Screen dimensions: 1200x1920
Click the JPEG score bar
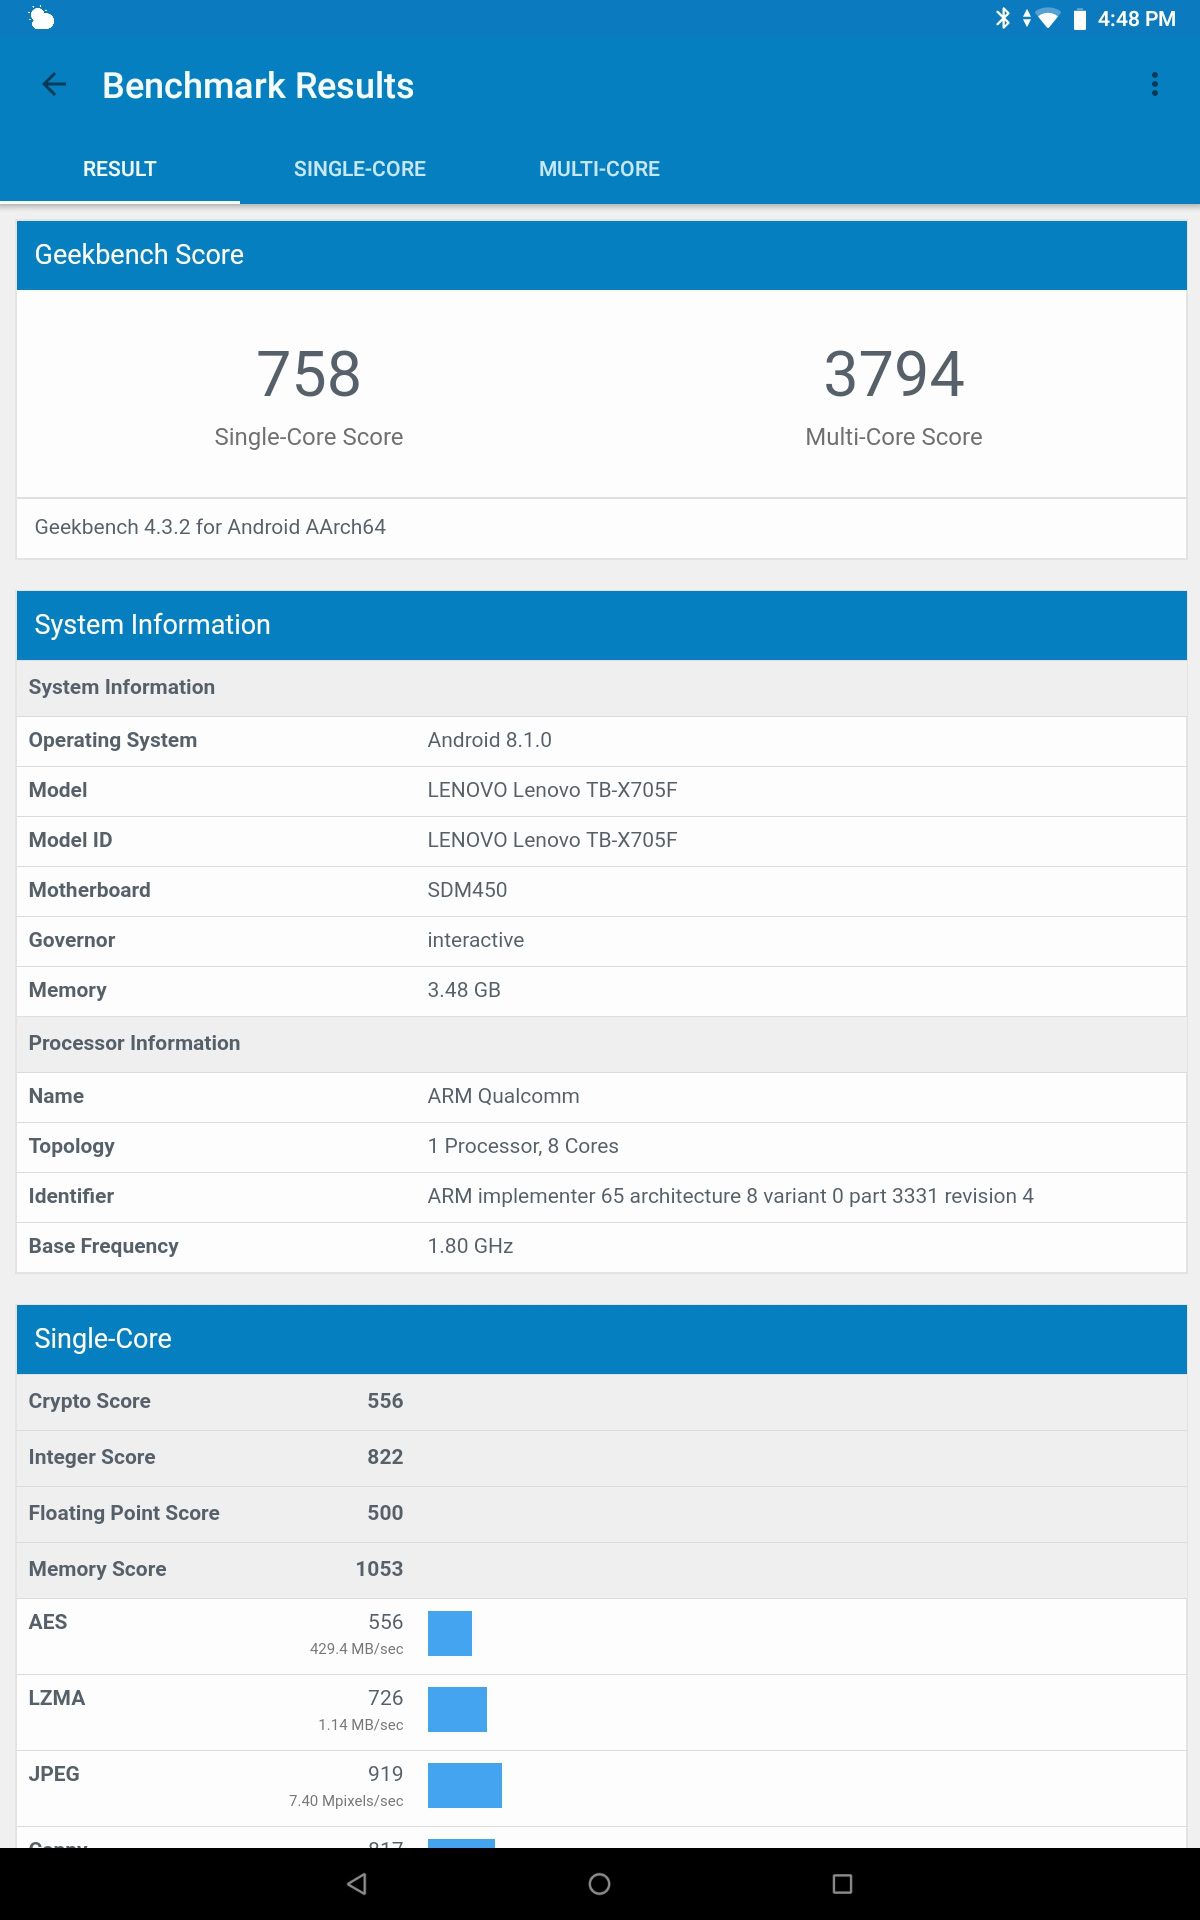(465, 1785)
